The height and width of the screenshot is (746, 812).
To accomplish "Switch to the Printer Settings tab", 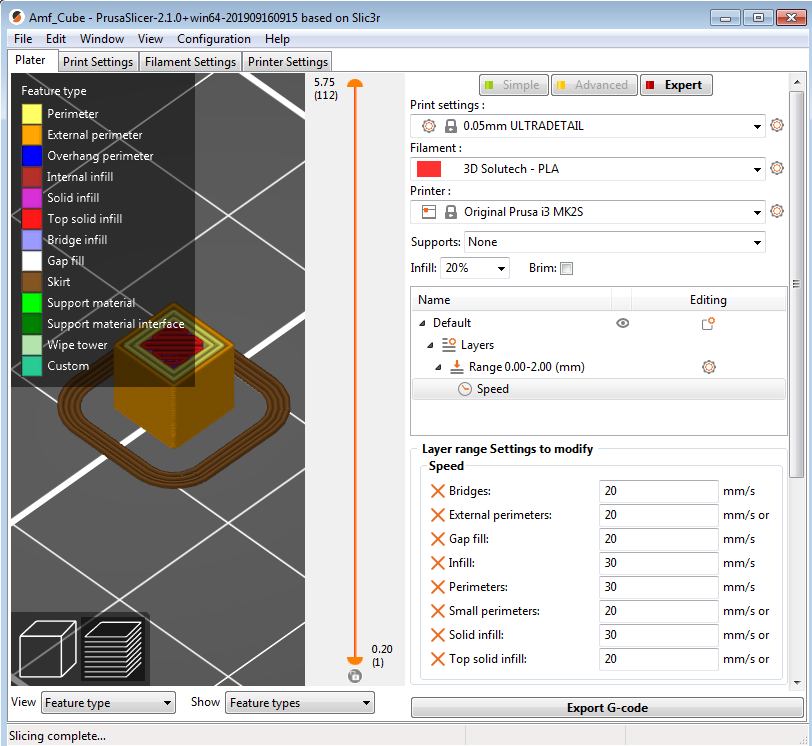I will coord(287,61).
